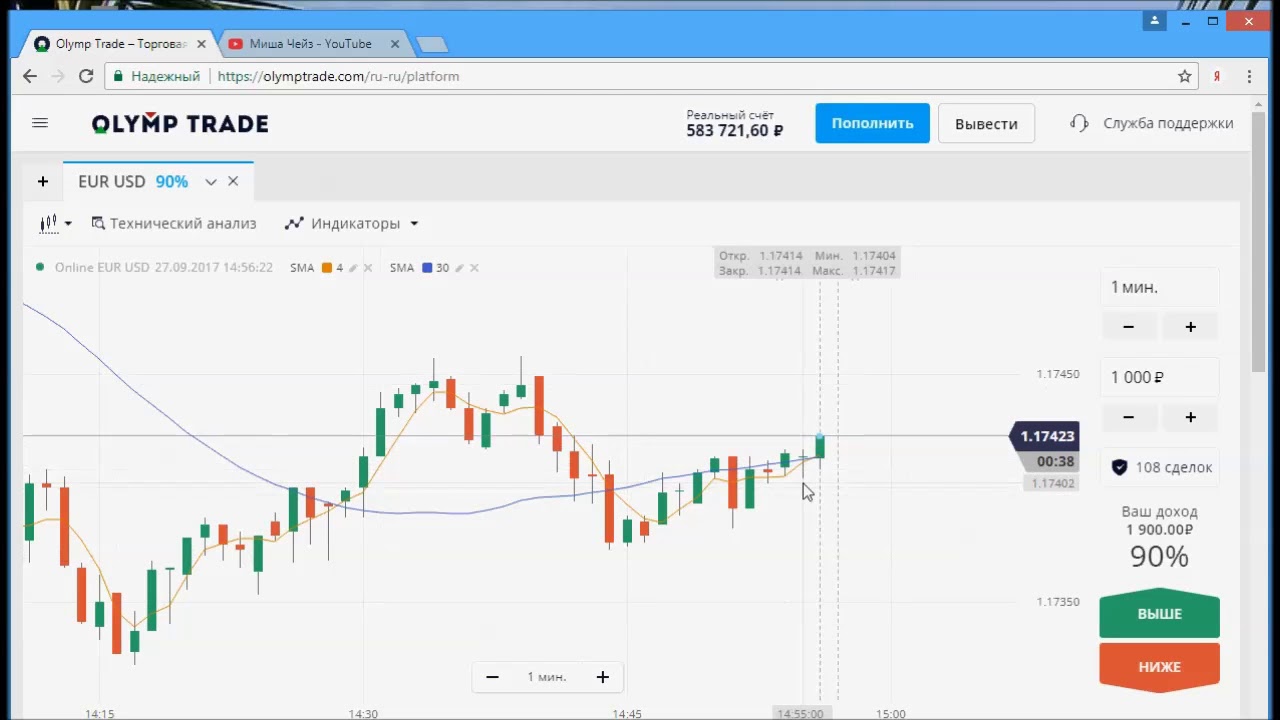Expand the EUR USD asset dropdown chevron
The height and width of the screenshot is (720, 1280).
[x=211, y=181]
